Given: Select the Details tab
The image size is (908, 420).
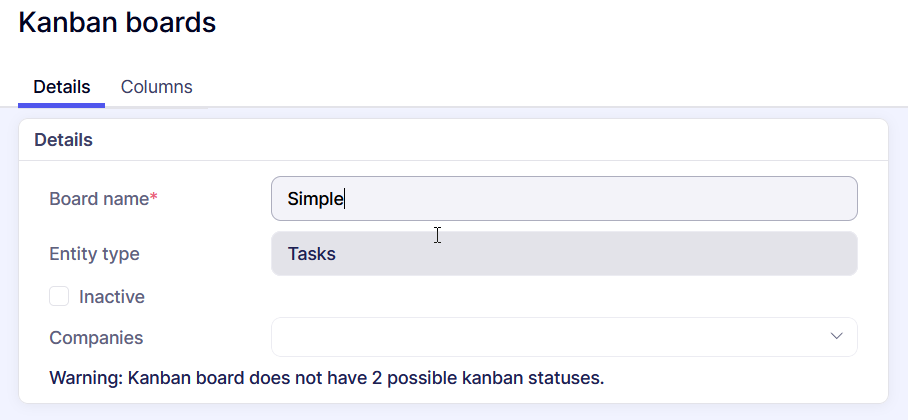Looking at the screenshot, I should (x=62, y=87).
